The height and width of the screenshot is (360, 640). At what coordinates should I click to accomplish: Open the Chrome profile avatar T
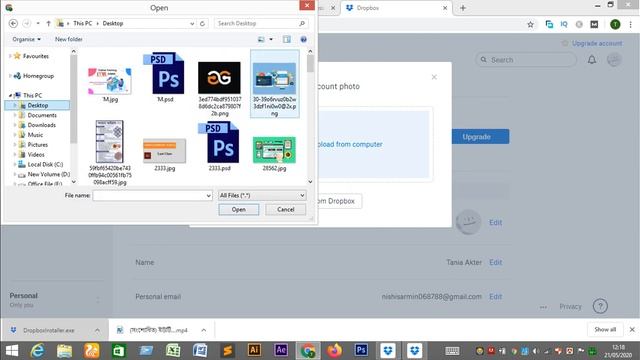pos(615,24)
